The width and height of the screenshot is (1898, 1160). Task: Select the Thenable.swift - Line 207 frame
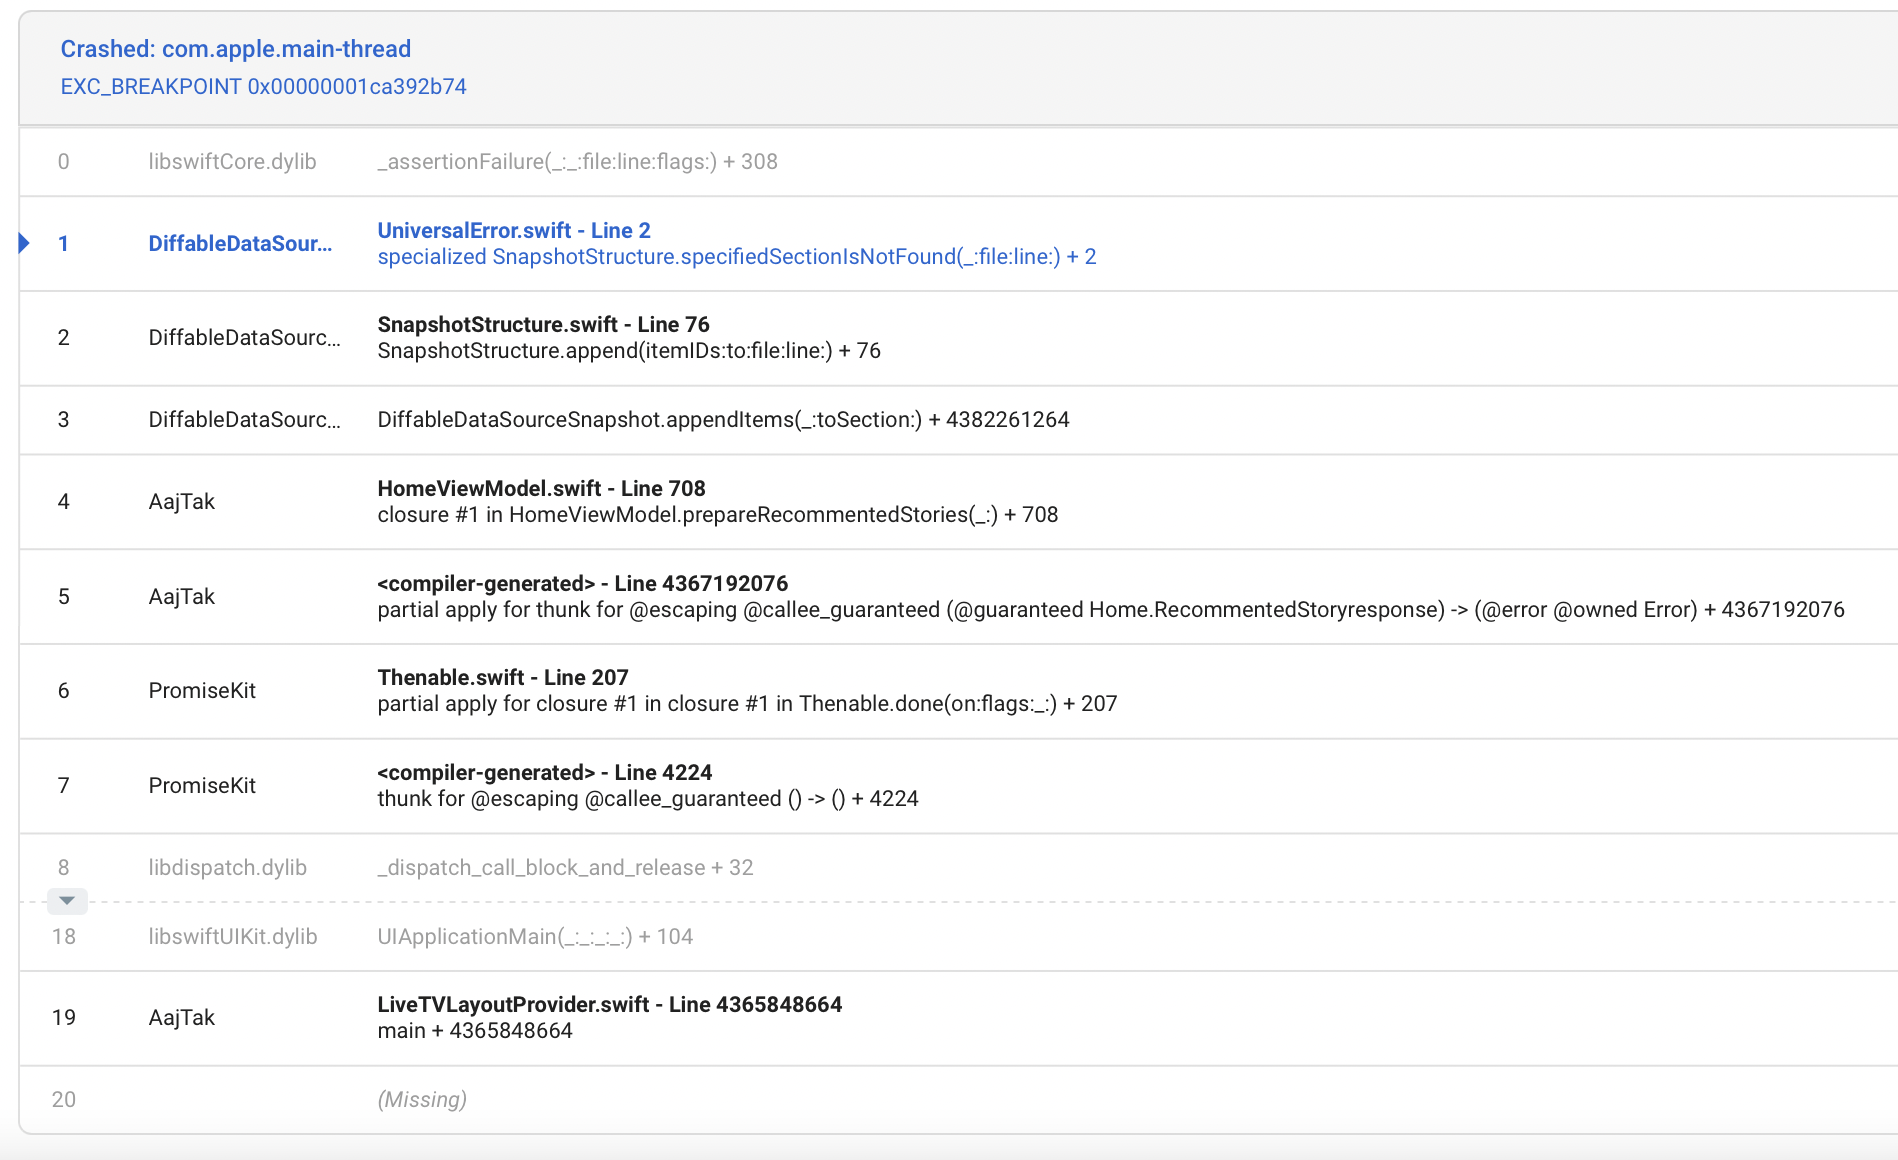click(x=502, y=677)
